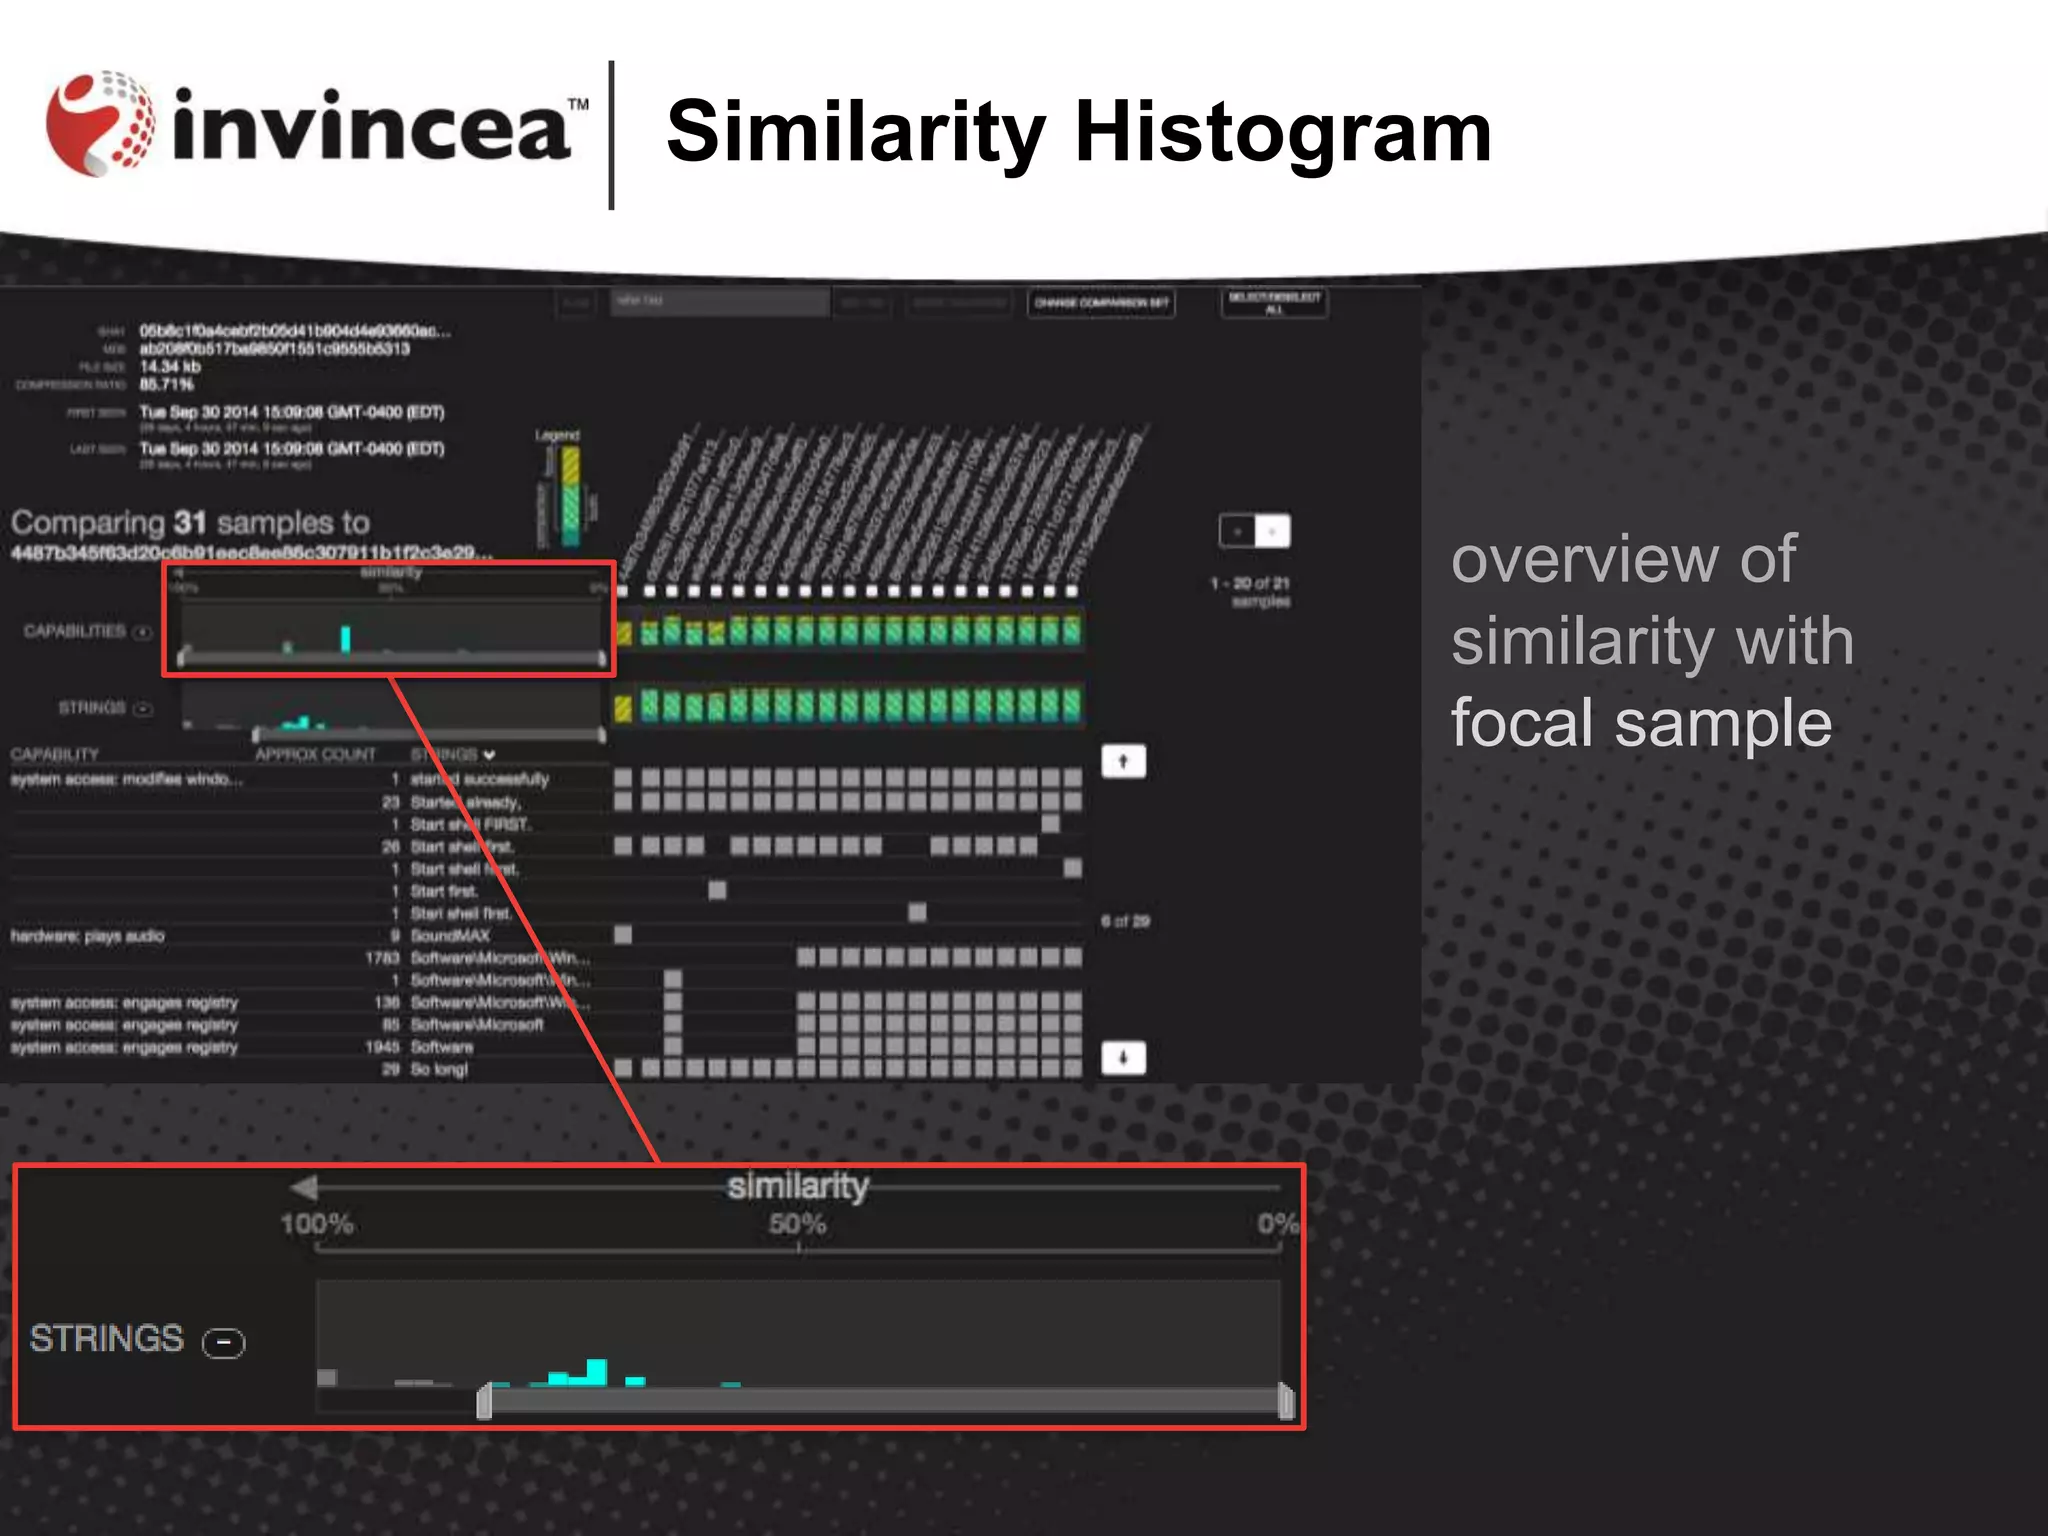Click the 'Comparing 31 samples to' heading
This screenshot has height=1536, width=2048.
pyautogui.click(x=190, y=522)
